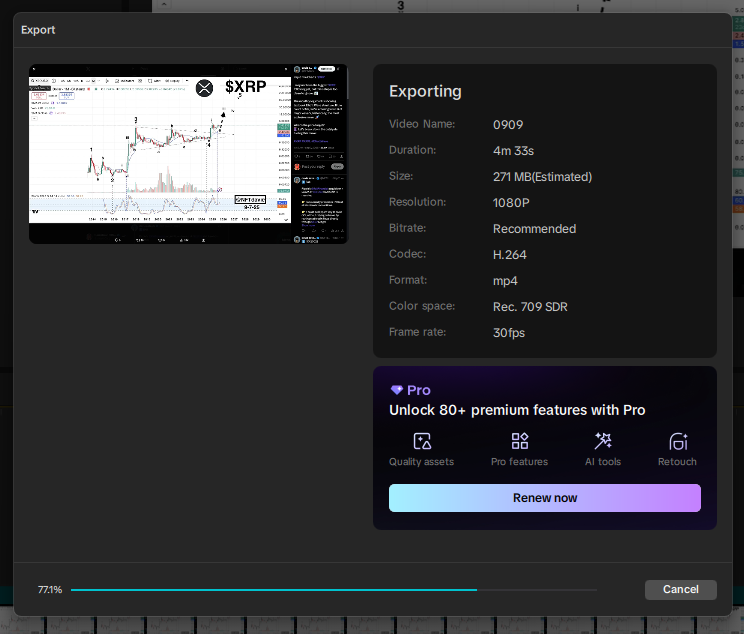The width and height of the screenshot is (744, 634).
Task: Click the export progress bar
Action: click(334, 590)
